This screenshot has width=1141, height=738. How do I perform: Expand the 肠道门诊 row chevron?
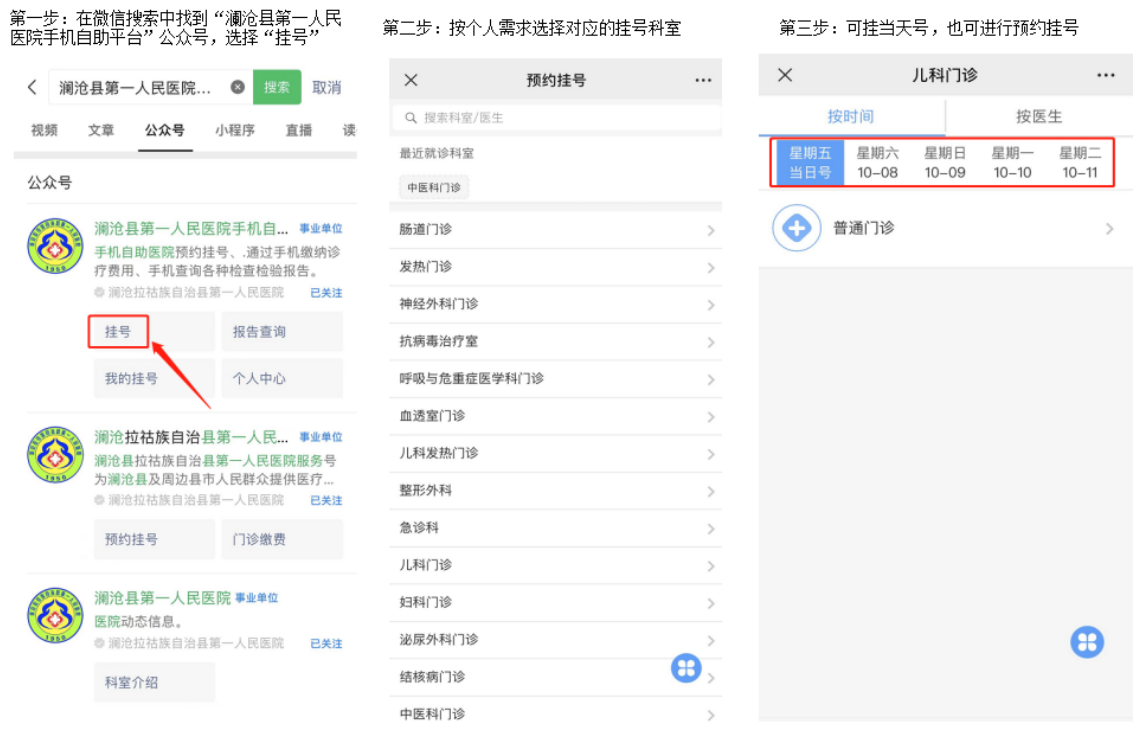coord(710,230)
